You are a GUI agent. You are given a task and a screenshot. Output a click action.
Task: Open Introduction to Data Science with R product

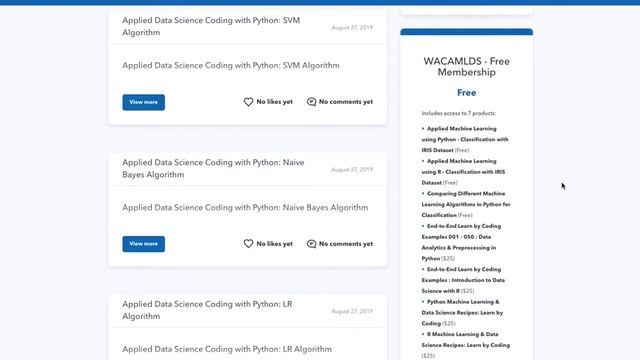(x=463, y=280)
